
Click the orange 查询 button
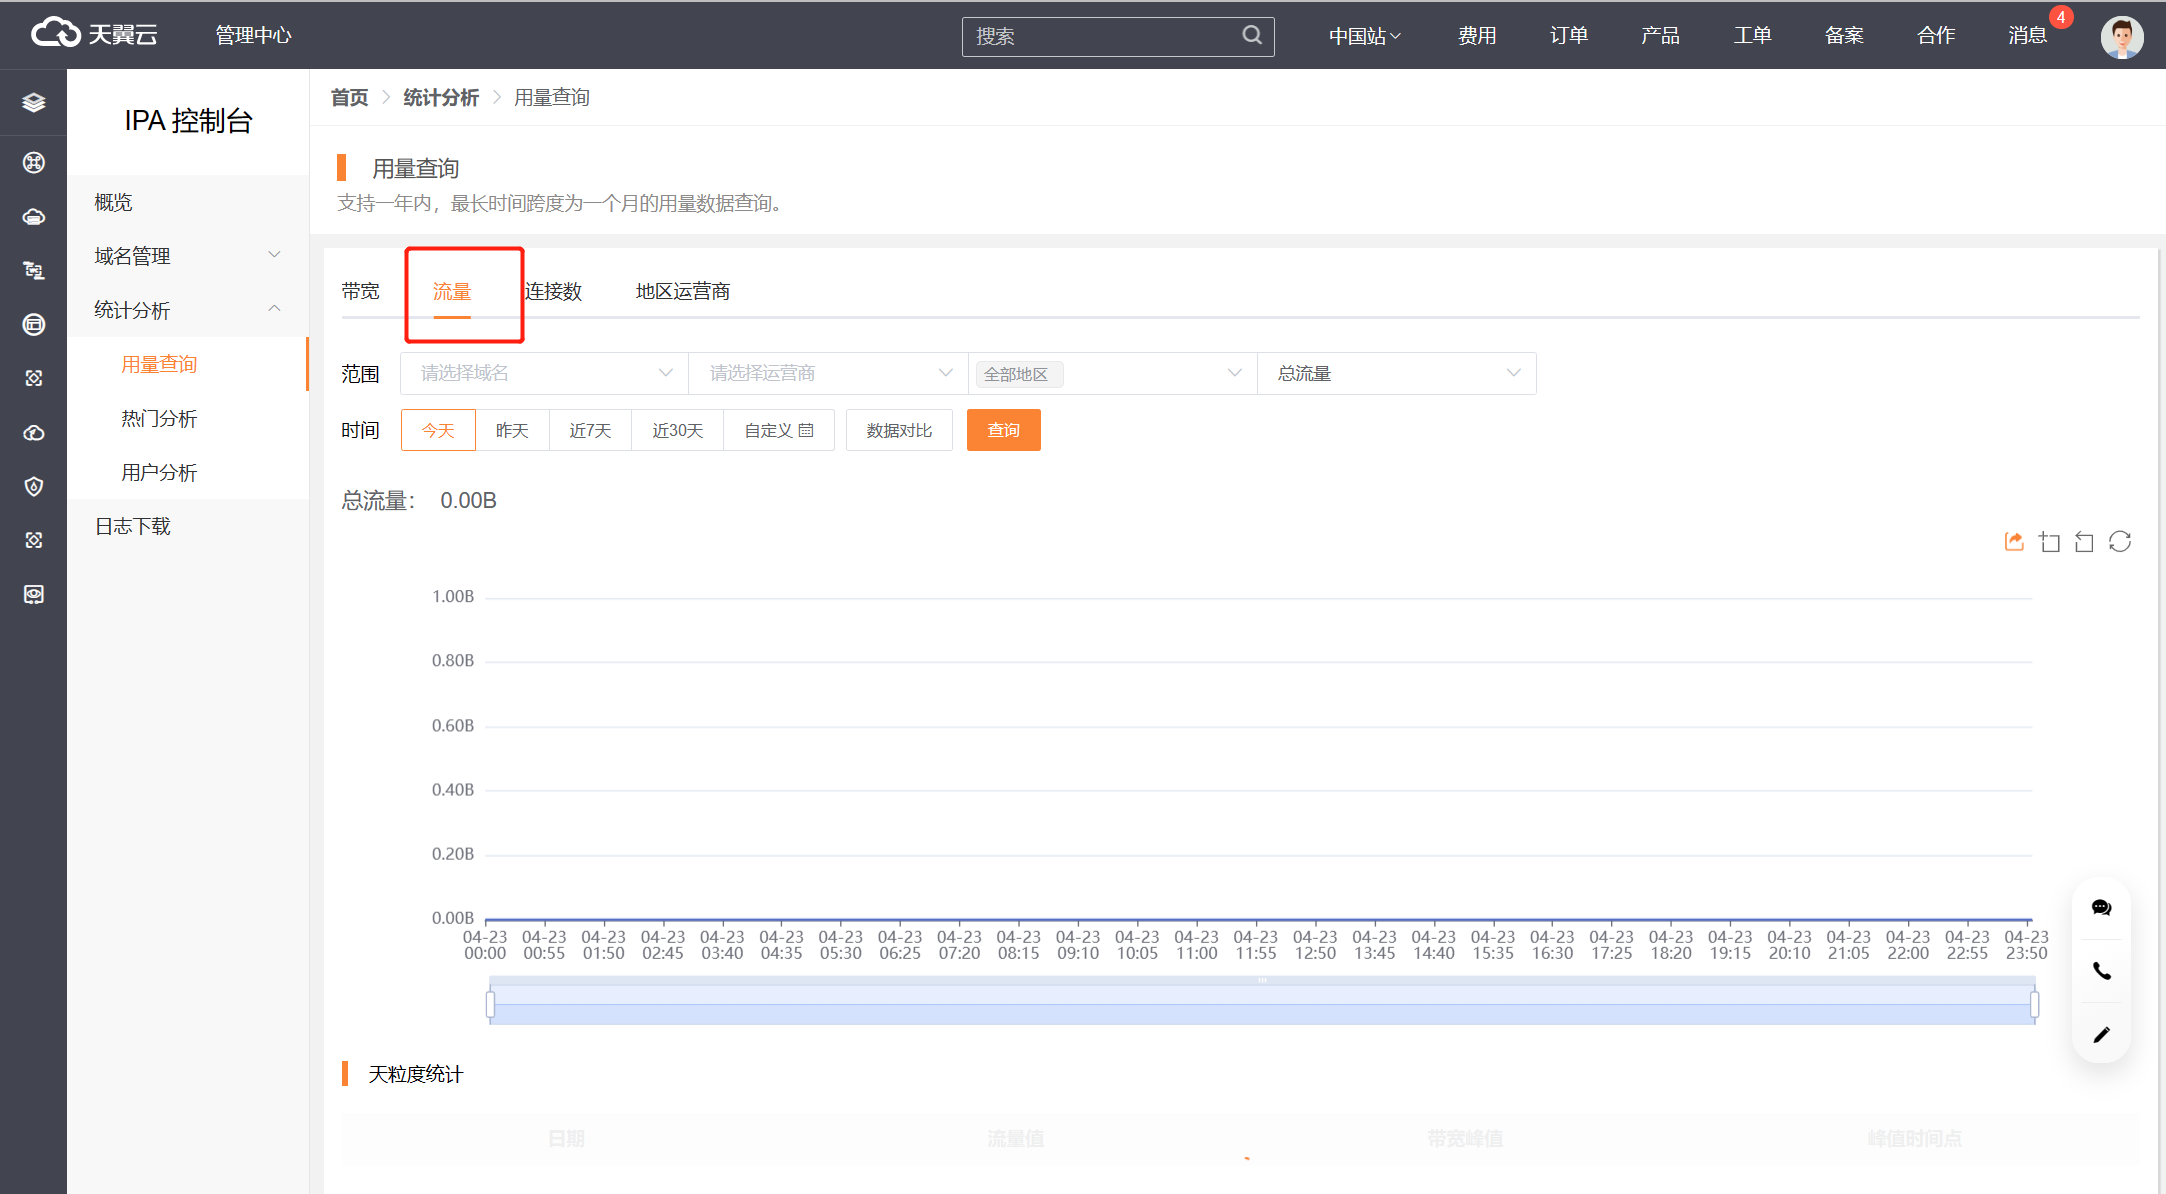[1003, 430]
